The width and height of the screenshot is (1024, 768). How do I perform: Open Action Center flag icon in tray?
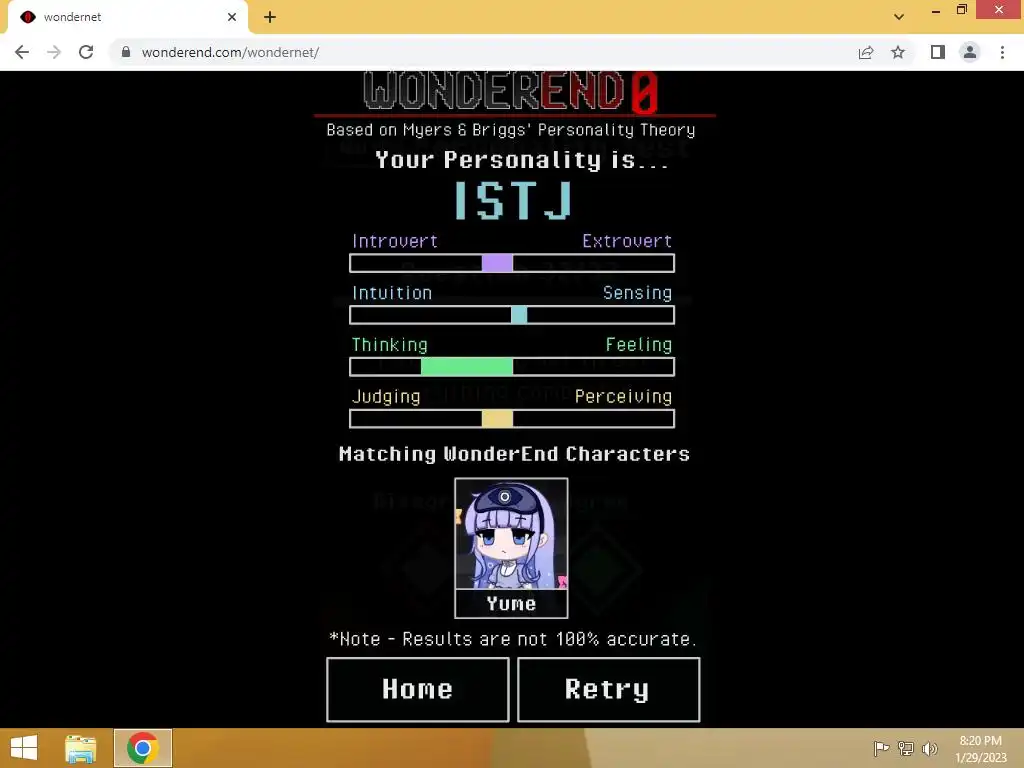[881, 748]
